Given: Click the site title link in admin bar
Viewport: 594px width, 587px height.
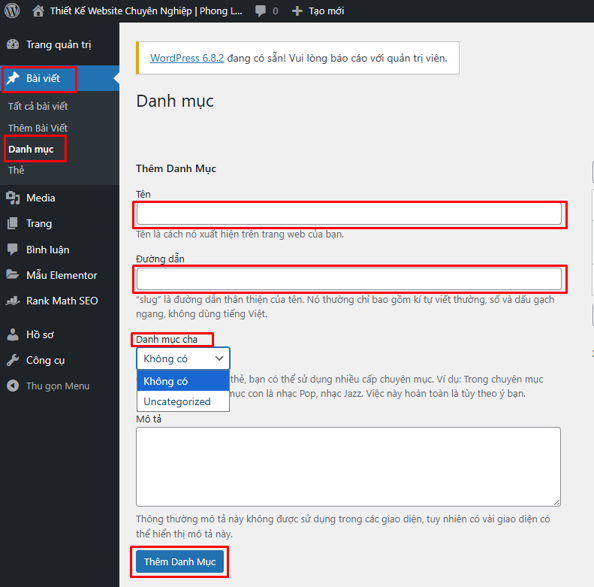Looking at the screenshot, I should pyautogui.click(x=146, y=11).
